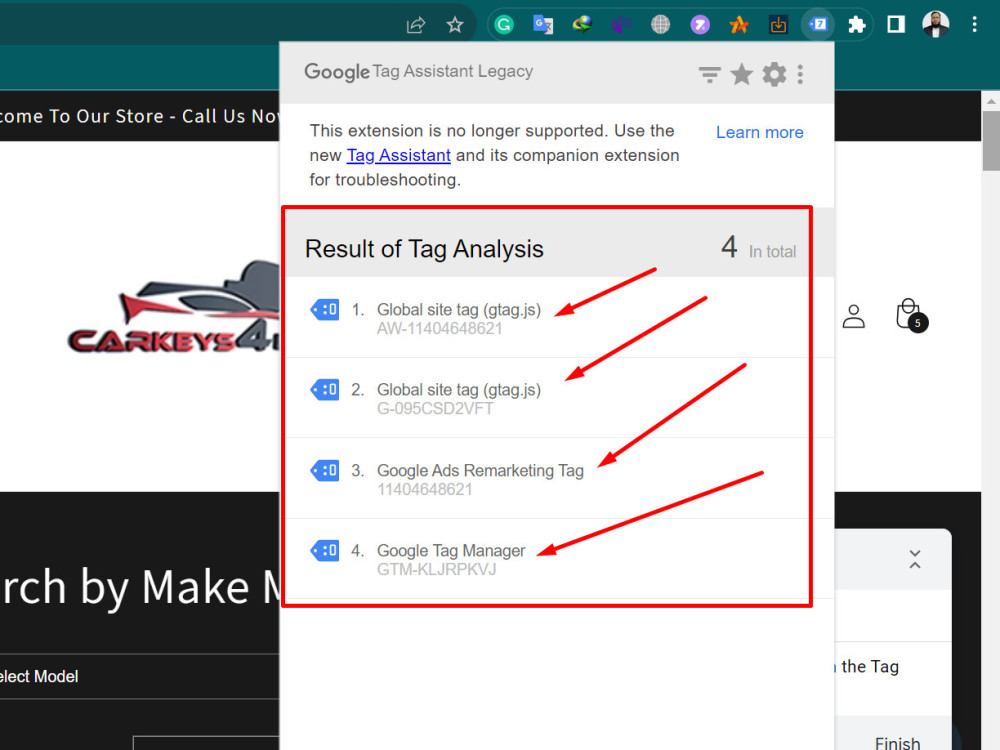Click the orange star extension icon

(739, 25)
